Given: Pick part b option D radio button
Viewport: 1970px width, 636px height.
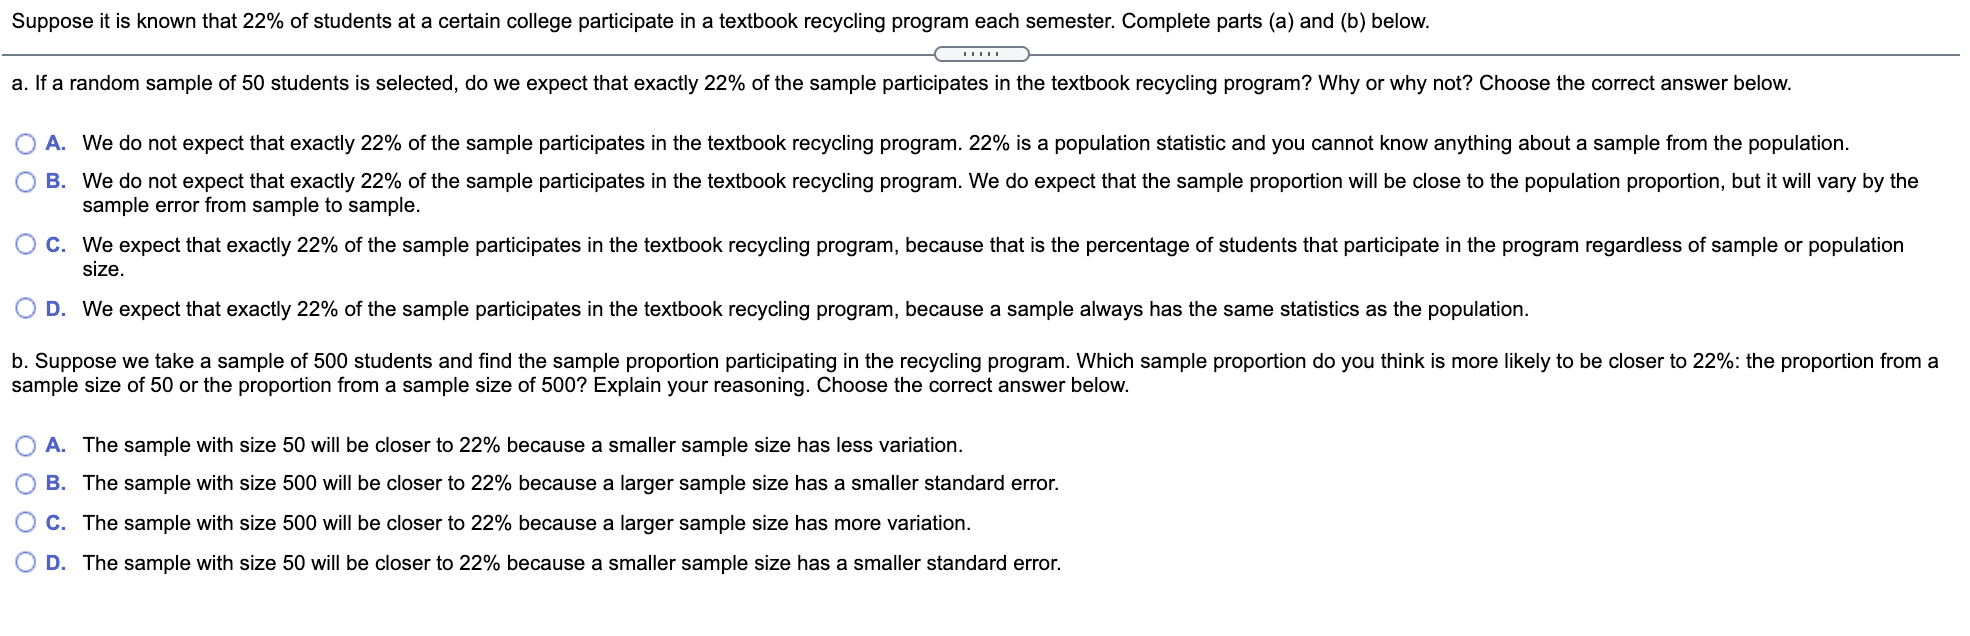Looking at the screenshot, I should (x=26, y=563).
